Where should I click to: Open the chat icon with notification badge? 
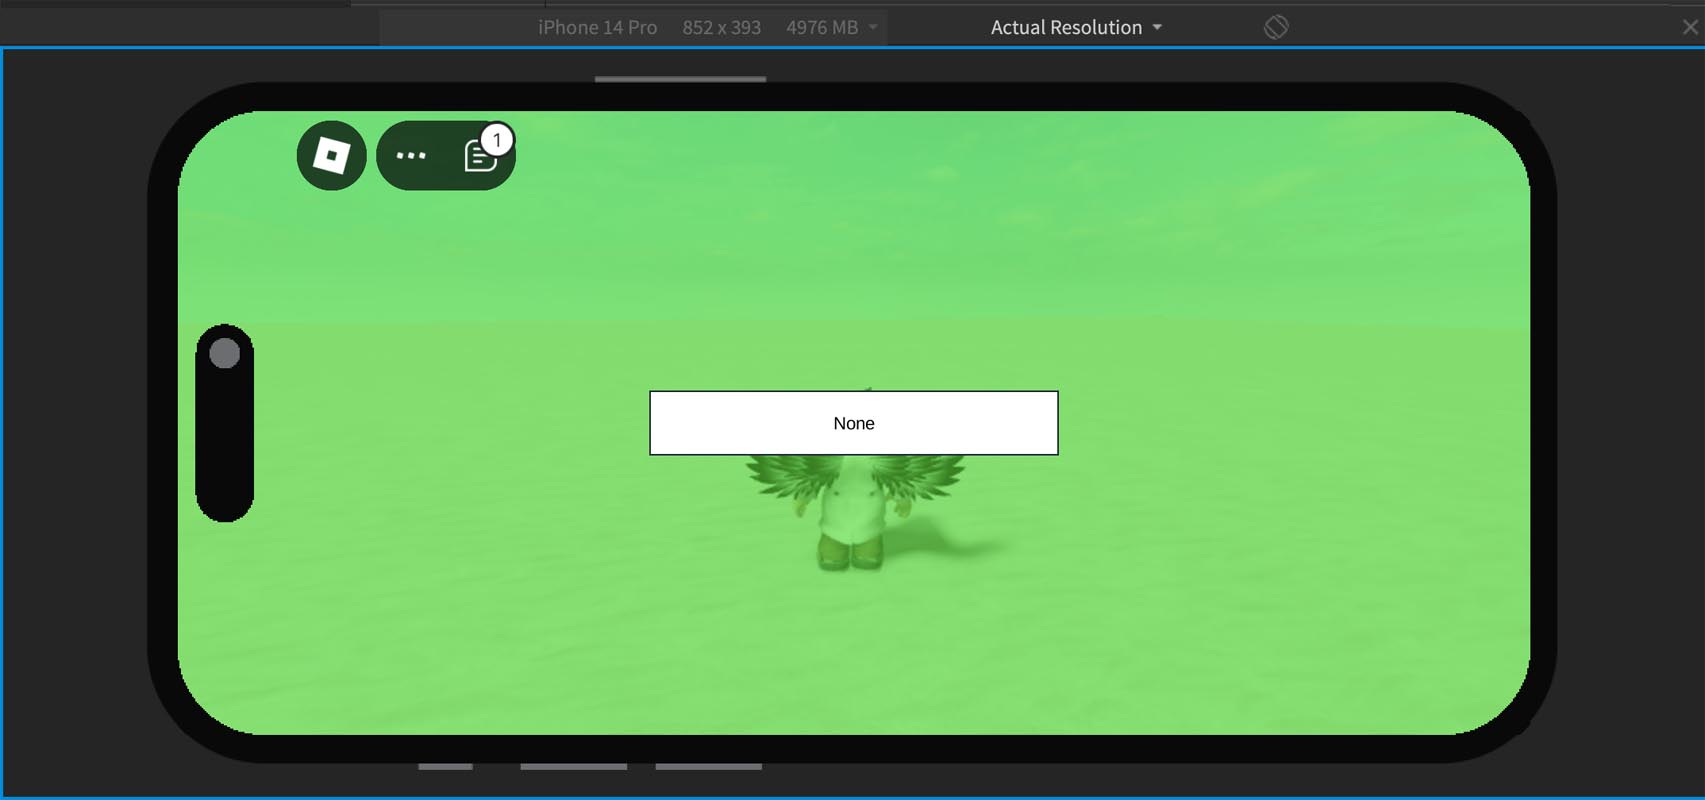[481, 153]
